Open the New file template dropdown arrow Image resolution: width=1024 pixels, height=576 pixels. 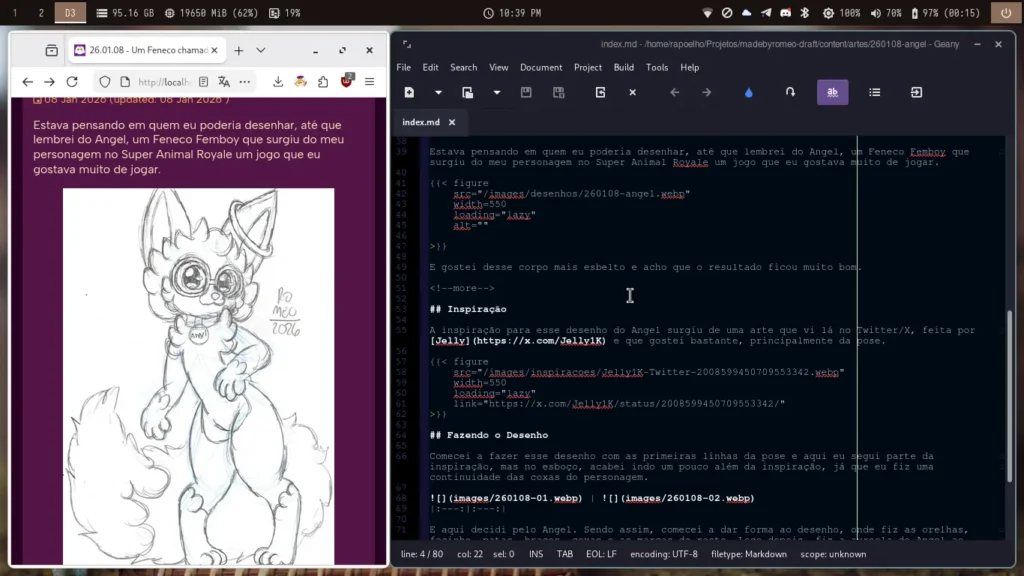(438, 92)
